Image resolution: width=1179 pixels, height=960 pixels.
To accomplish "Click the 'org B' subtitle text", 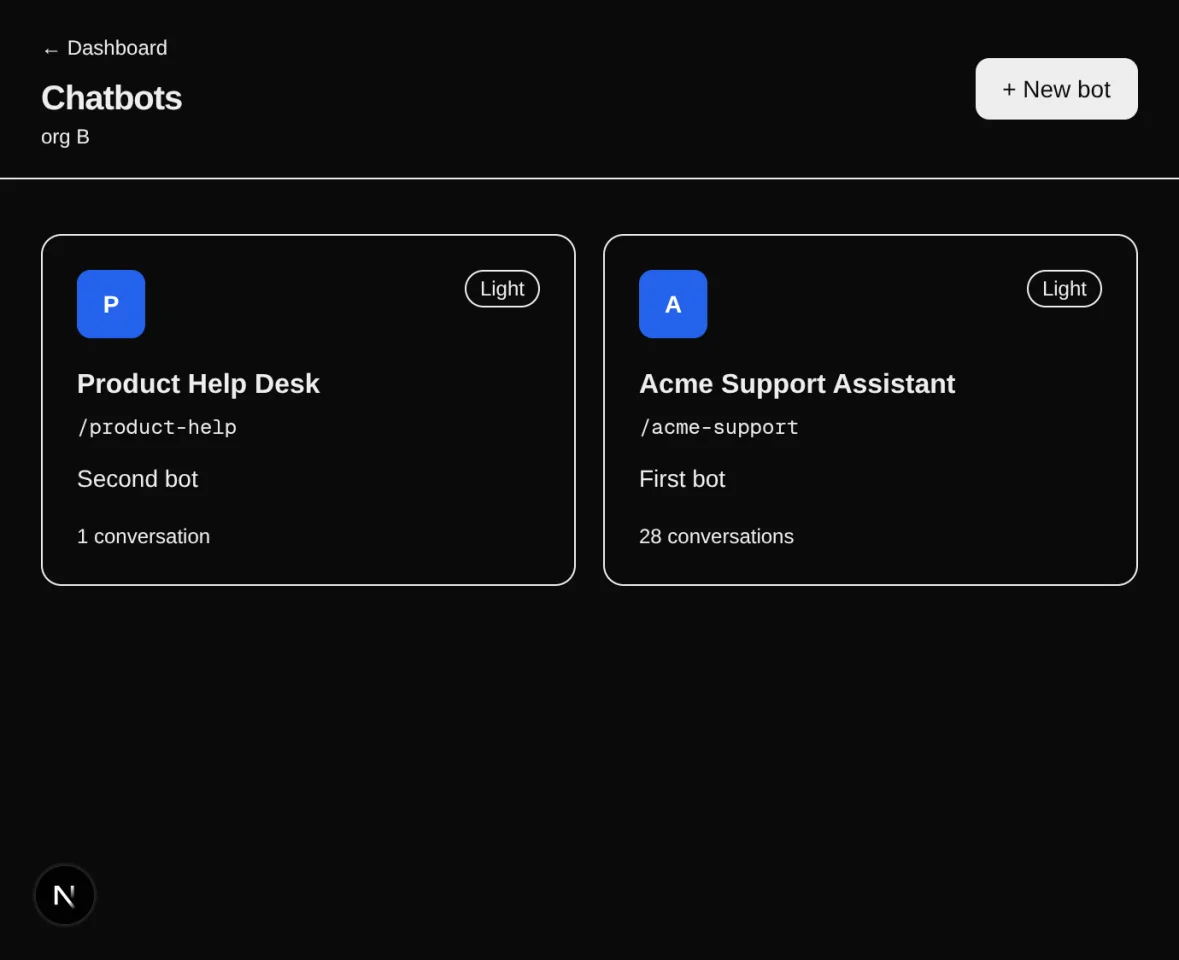I will coord(65,137).
